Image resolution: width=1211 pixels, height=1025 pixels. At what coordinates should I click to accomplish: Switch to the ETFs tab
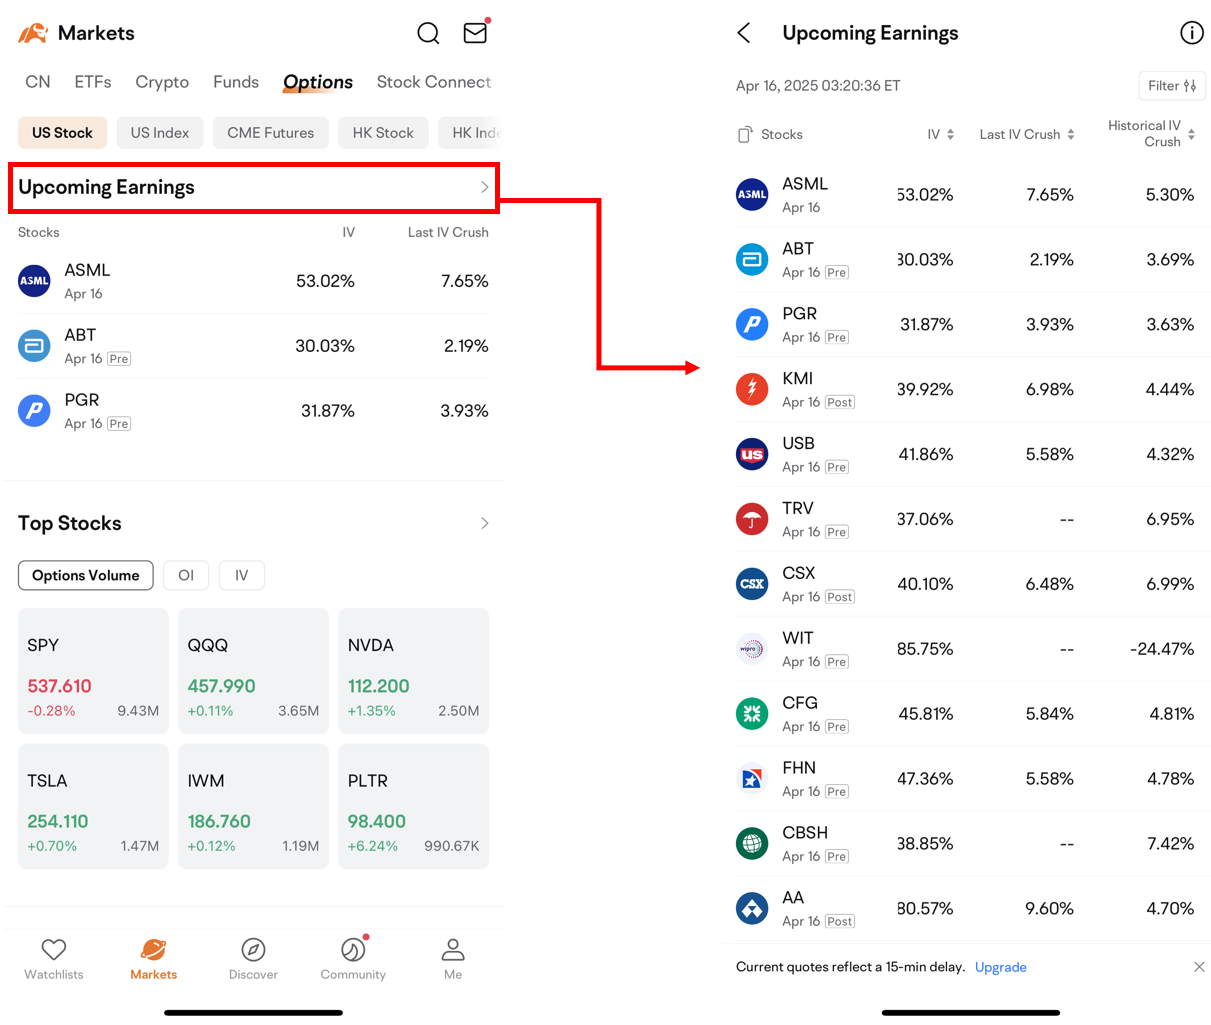[x=93, y=82]
